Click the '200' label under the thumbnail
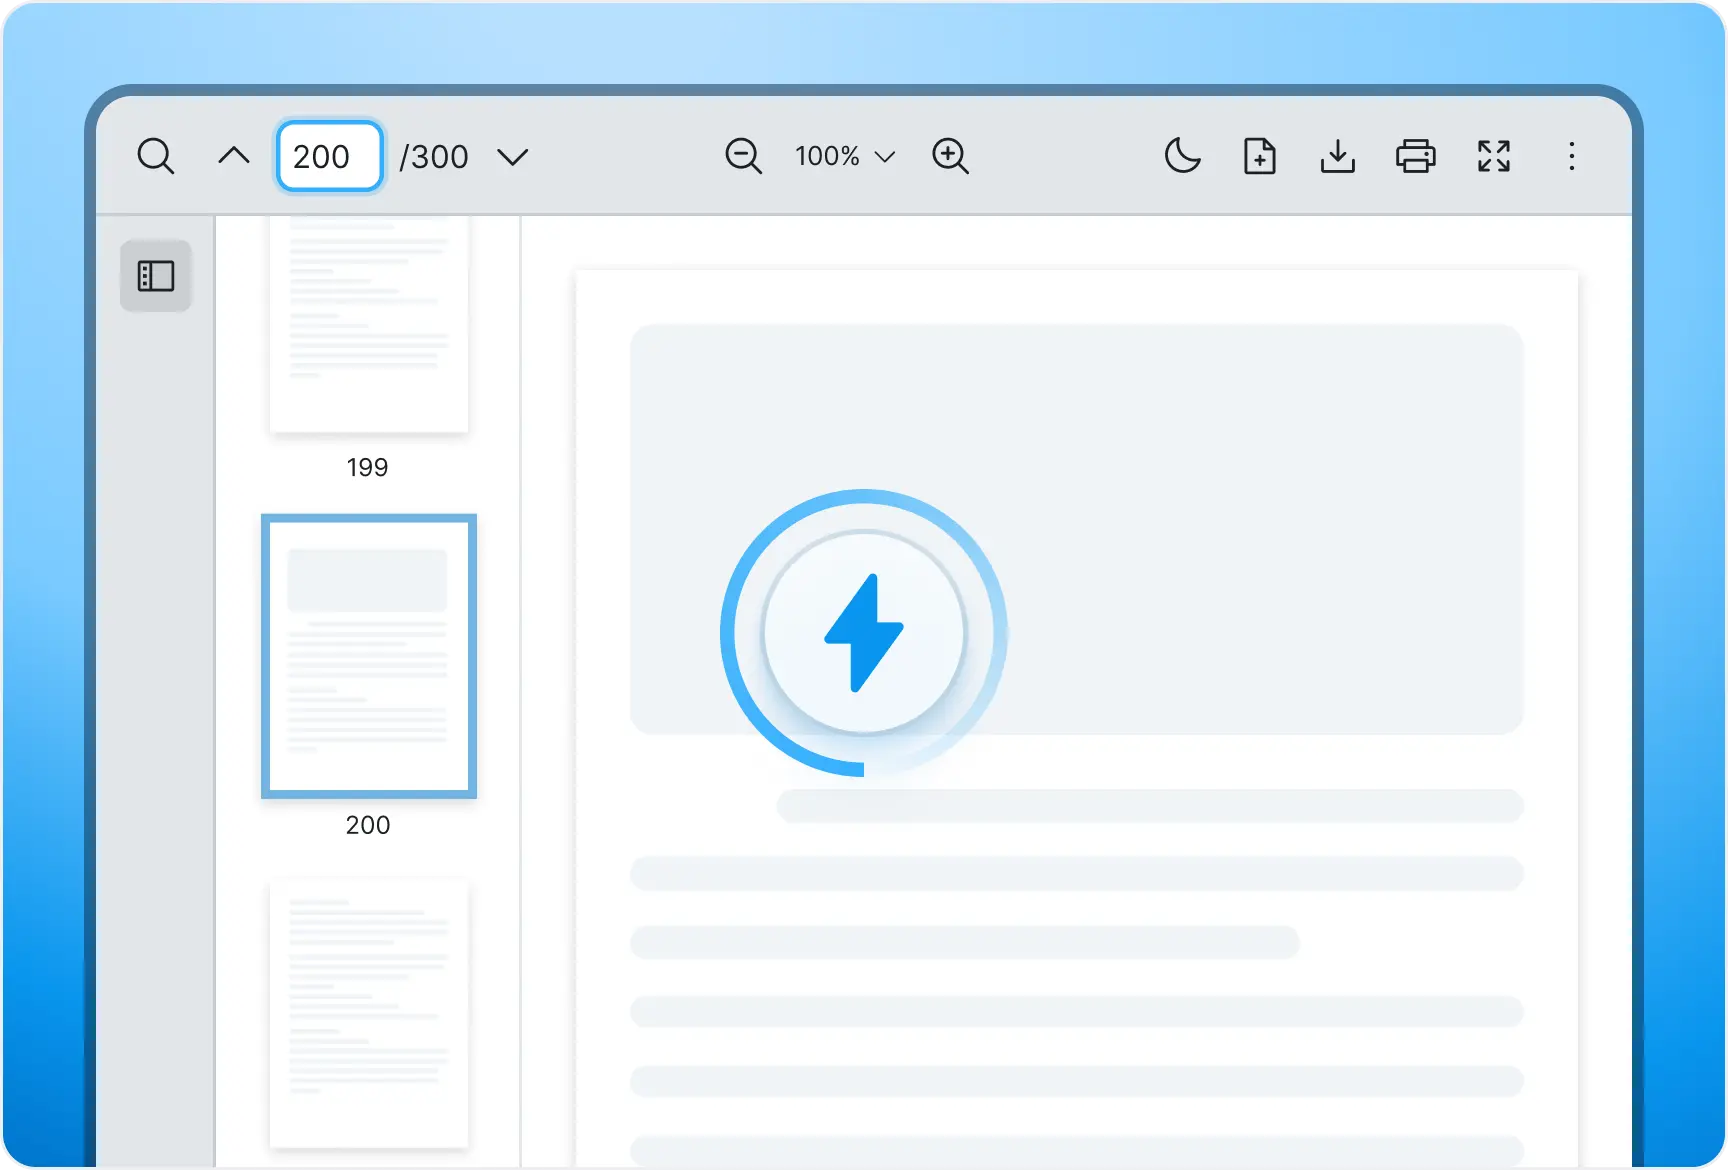The height and width of the screenshot is (1170, 1728). [368, 825]
